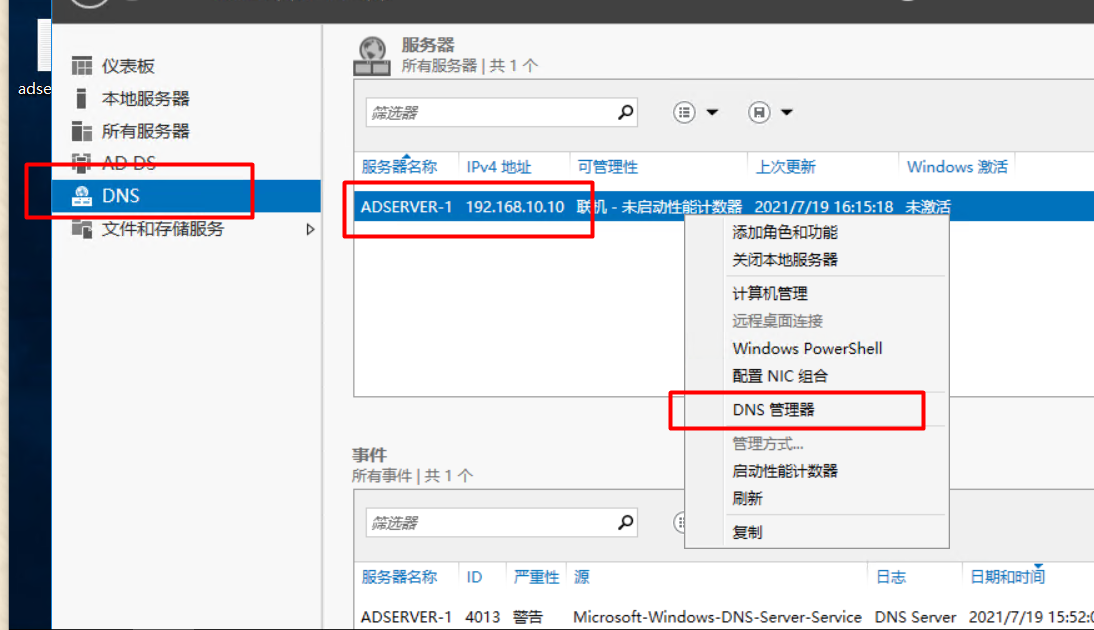Viewport: 1094px width, 630px height.
Task: Open 计算机管理 from context menu
Action: [x=770, y=293]
